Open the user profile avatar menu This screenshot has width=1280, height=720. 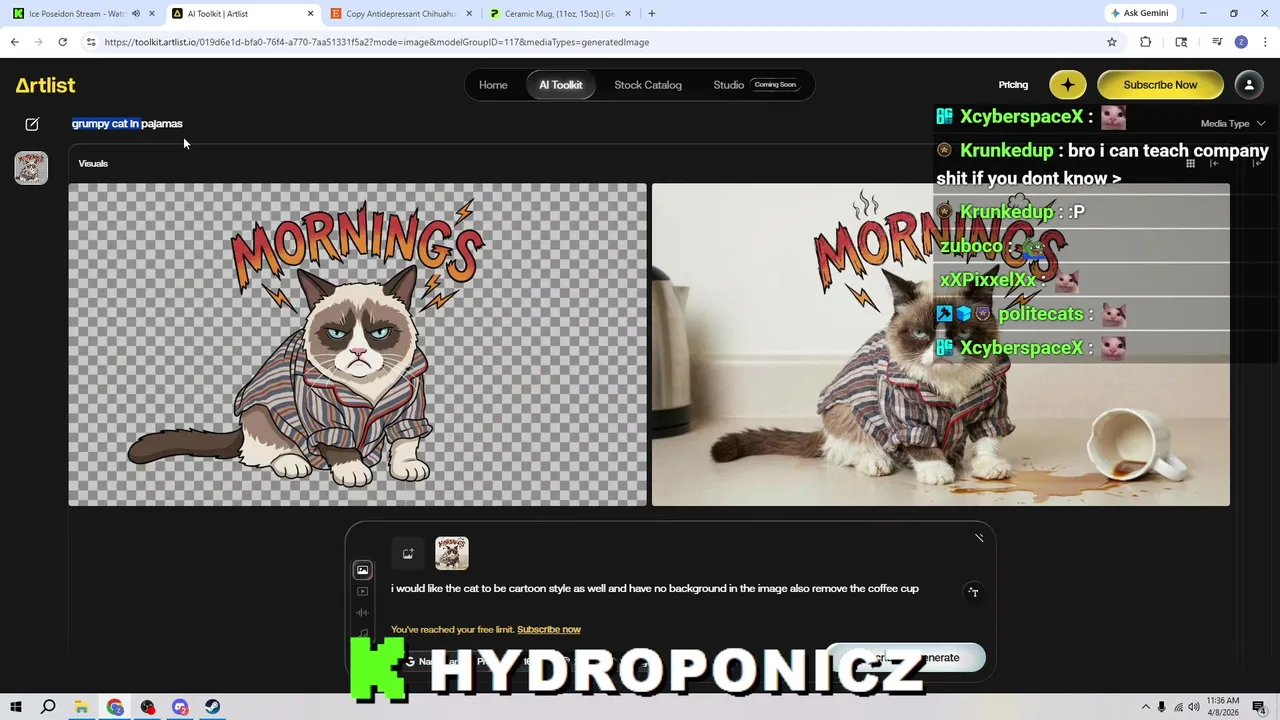coord(1249,85)
